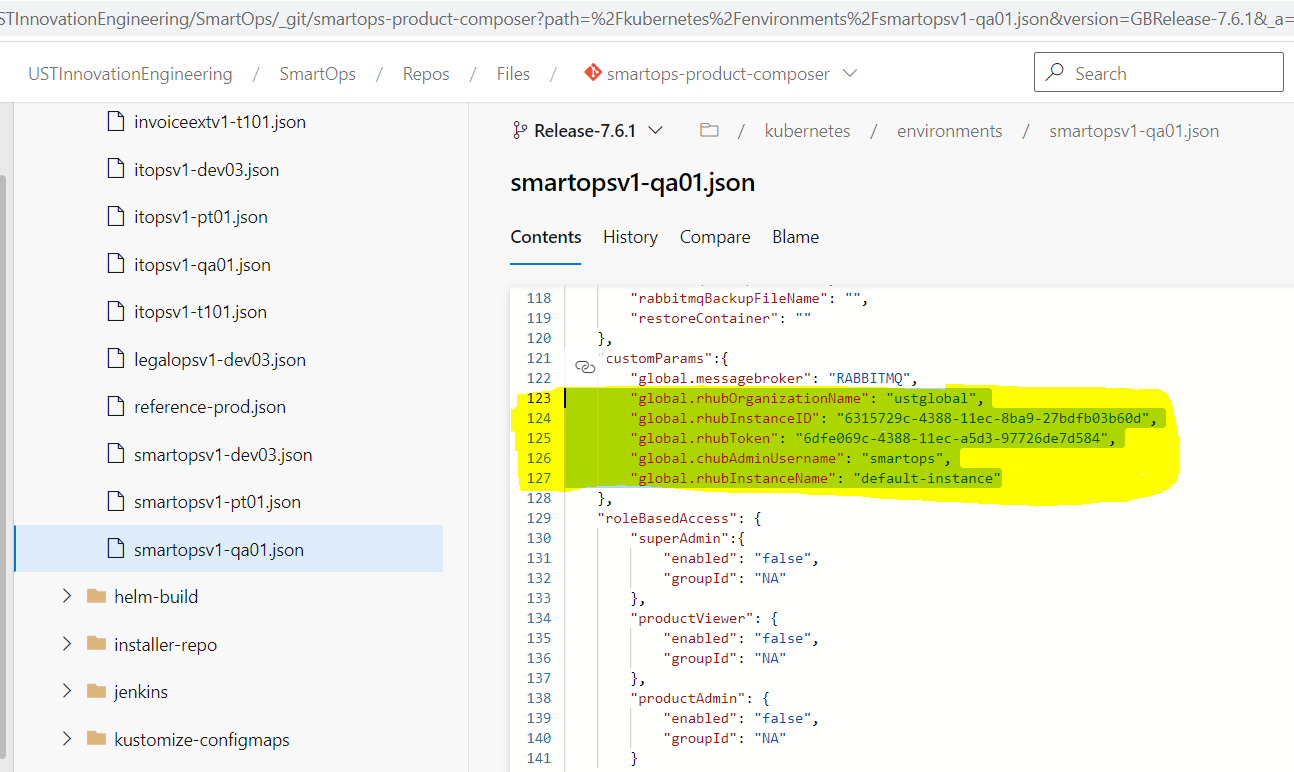Click line number 123 in code gutter

click(x=538, y=398)
